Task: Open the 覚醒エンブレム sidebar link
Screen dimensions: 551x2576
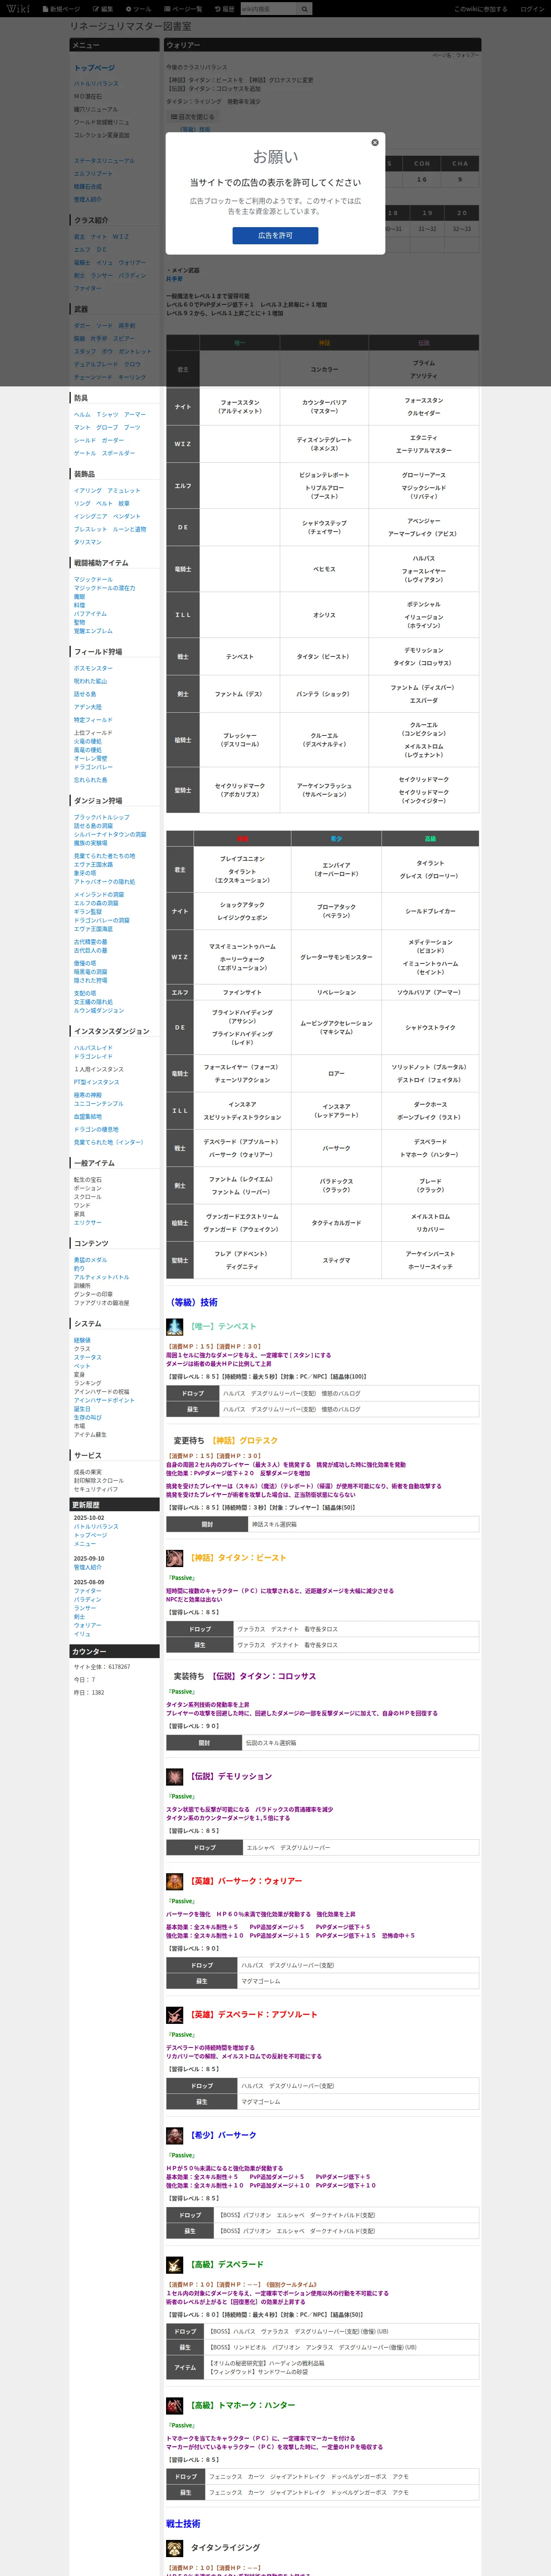Action: (x=93, y=631)
